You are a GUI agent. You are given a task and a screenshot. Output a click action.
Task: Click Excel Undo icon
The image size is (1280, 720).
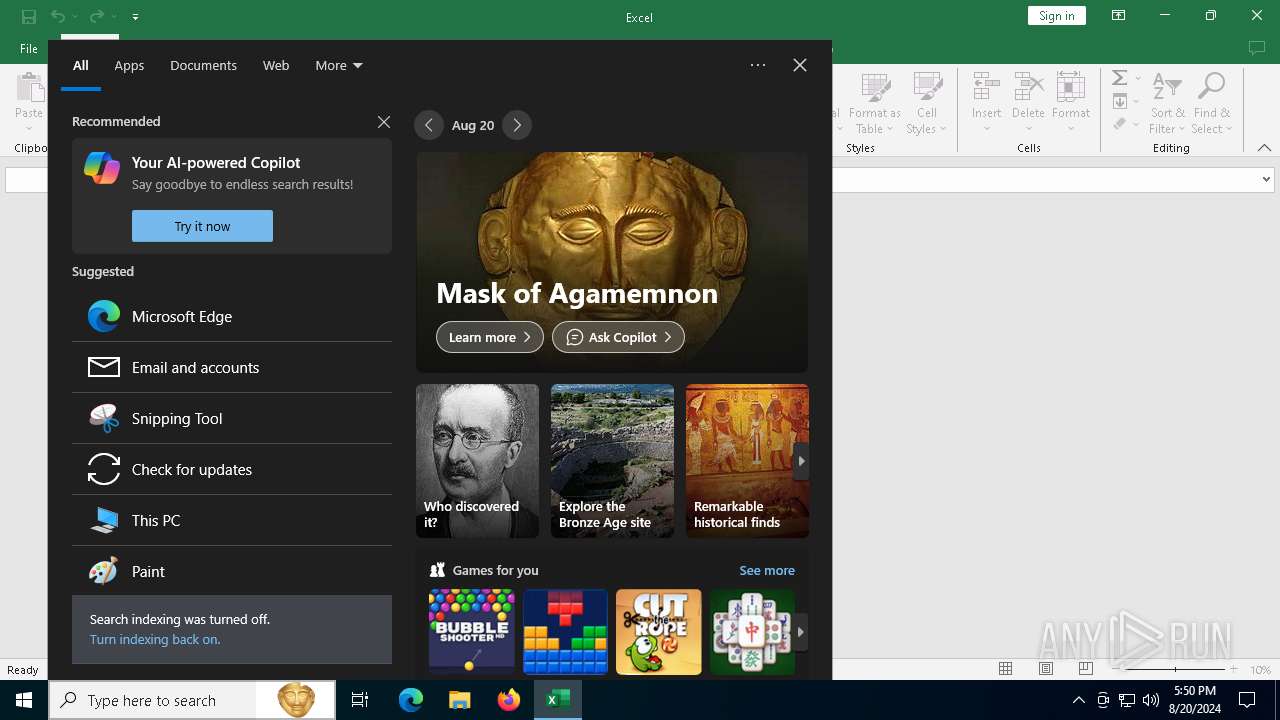click(58, 16)
